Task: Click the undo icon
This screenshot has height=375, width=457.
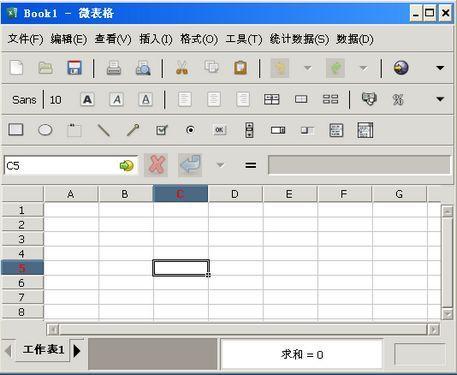Action: (280, 68)
